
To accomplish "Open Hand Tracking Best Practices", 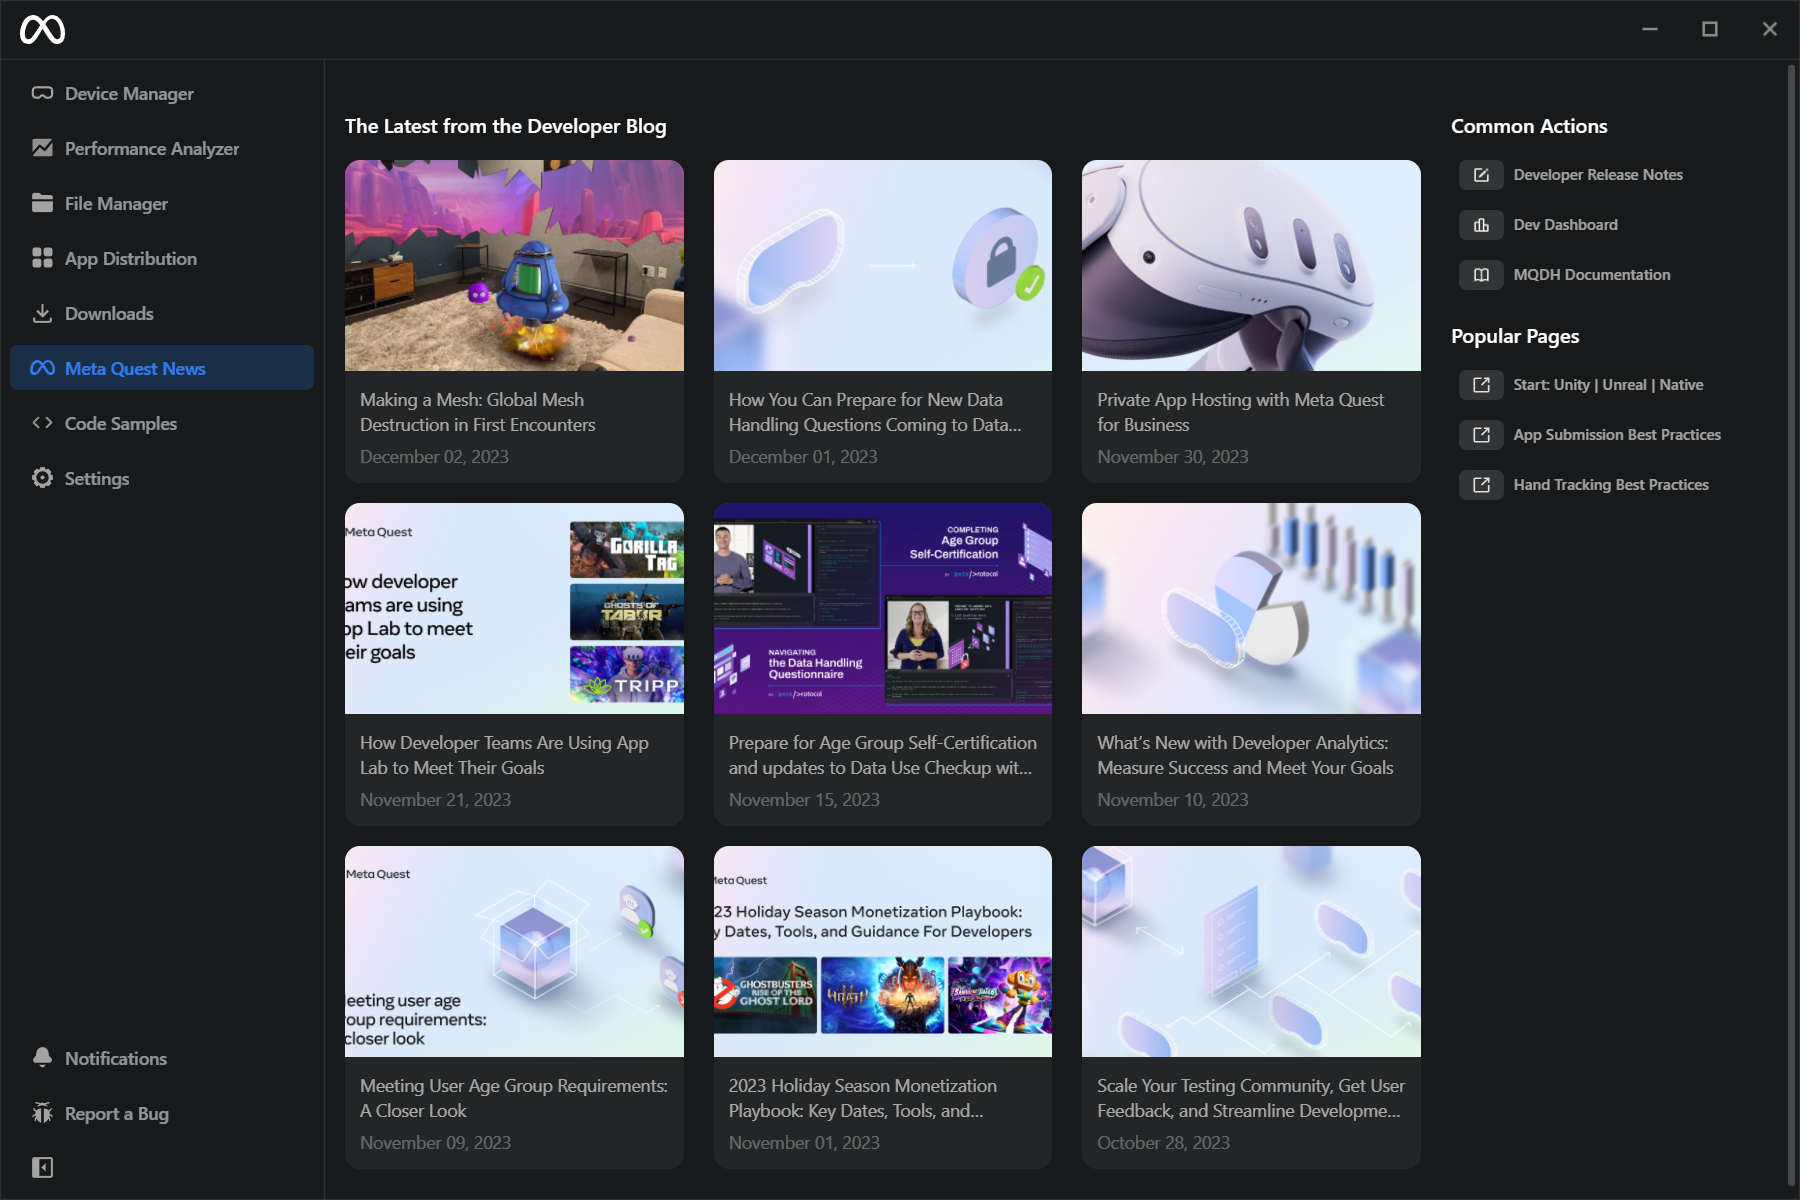I will (x=1611, y=484).
